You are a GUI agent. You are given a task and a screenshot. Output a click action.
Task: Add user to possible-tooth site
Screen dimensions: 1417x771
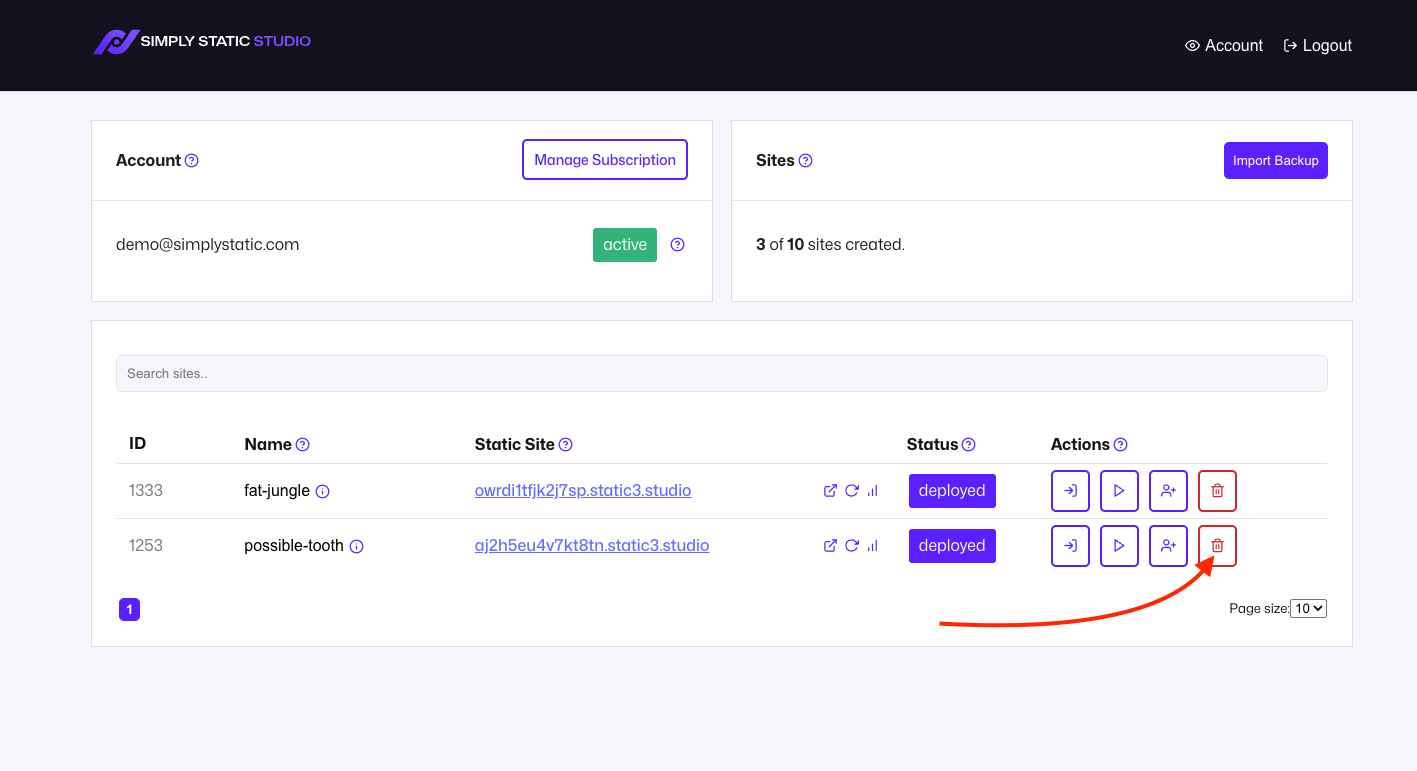(1168, 546)
